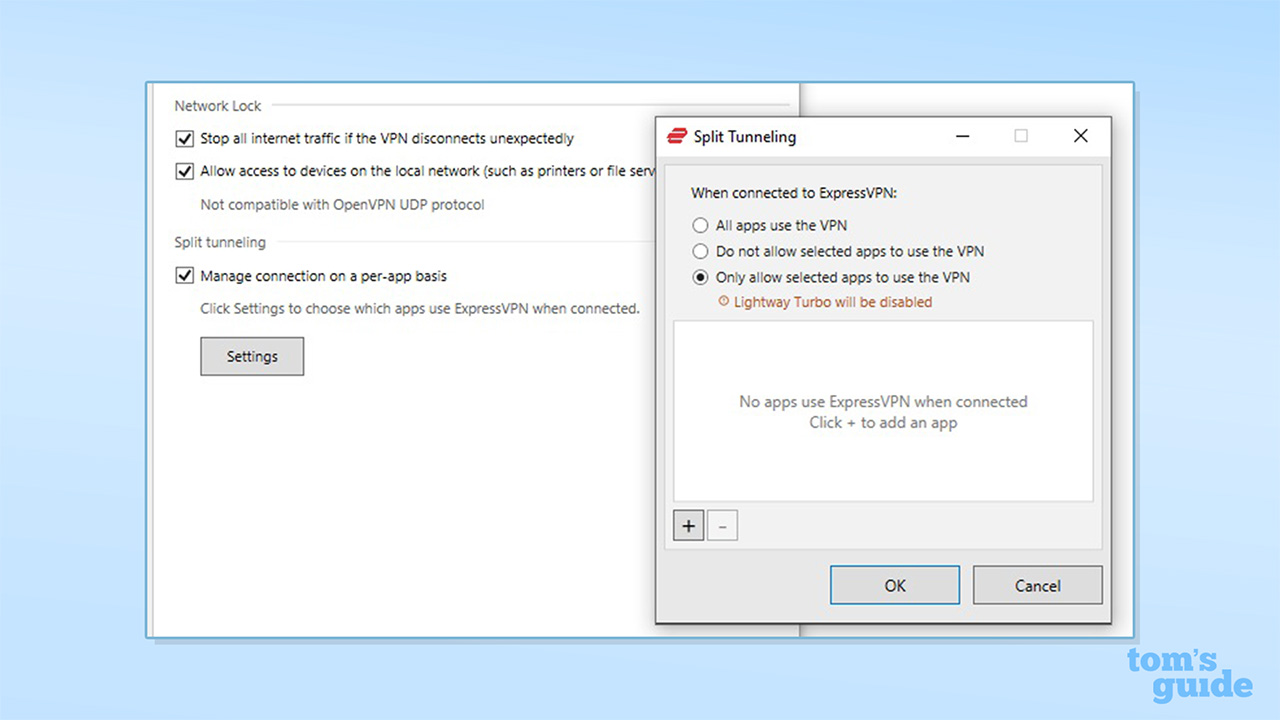The image size is (1280, 720).
Task: Uncheck Manage connection on a per-app basis
Action: click(x=184, y=276)
